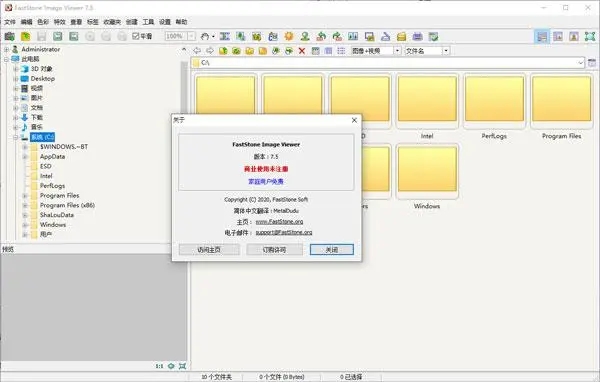The height and width of the screenshot is (382, 600).
Task: Click the compare images side-by-side icon
Action: point(353,36)
